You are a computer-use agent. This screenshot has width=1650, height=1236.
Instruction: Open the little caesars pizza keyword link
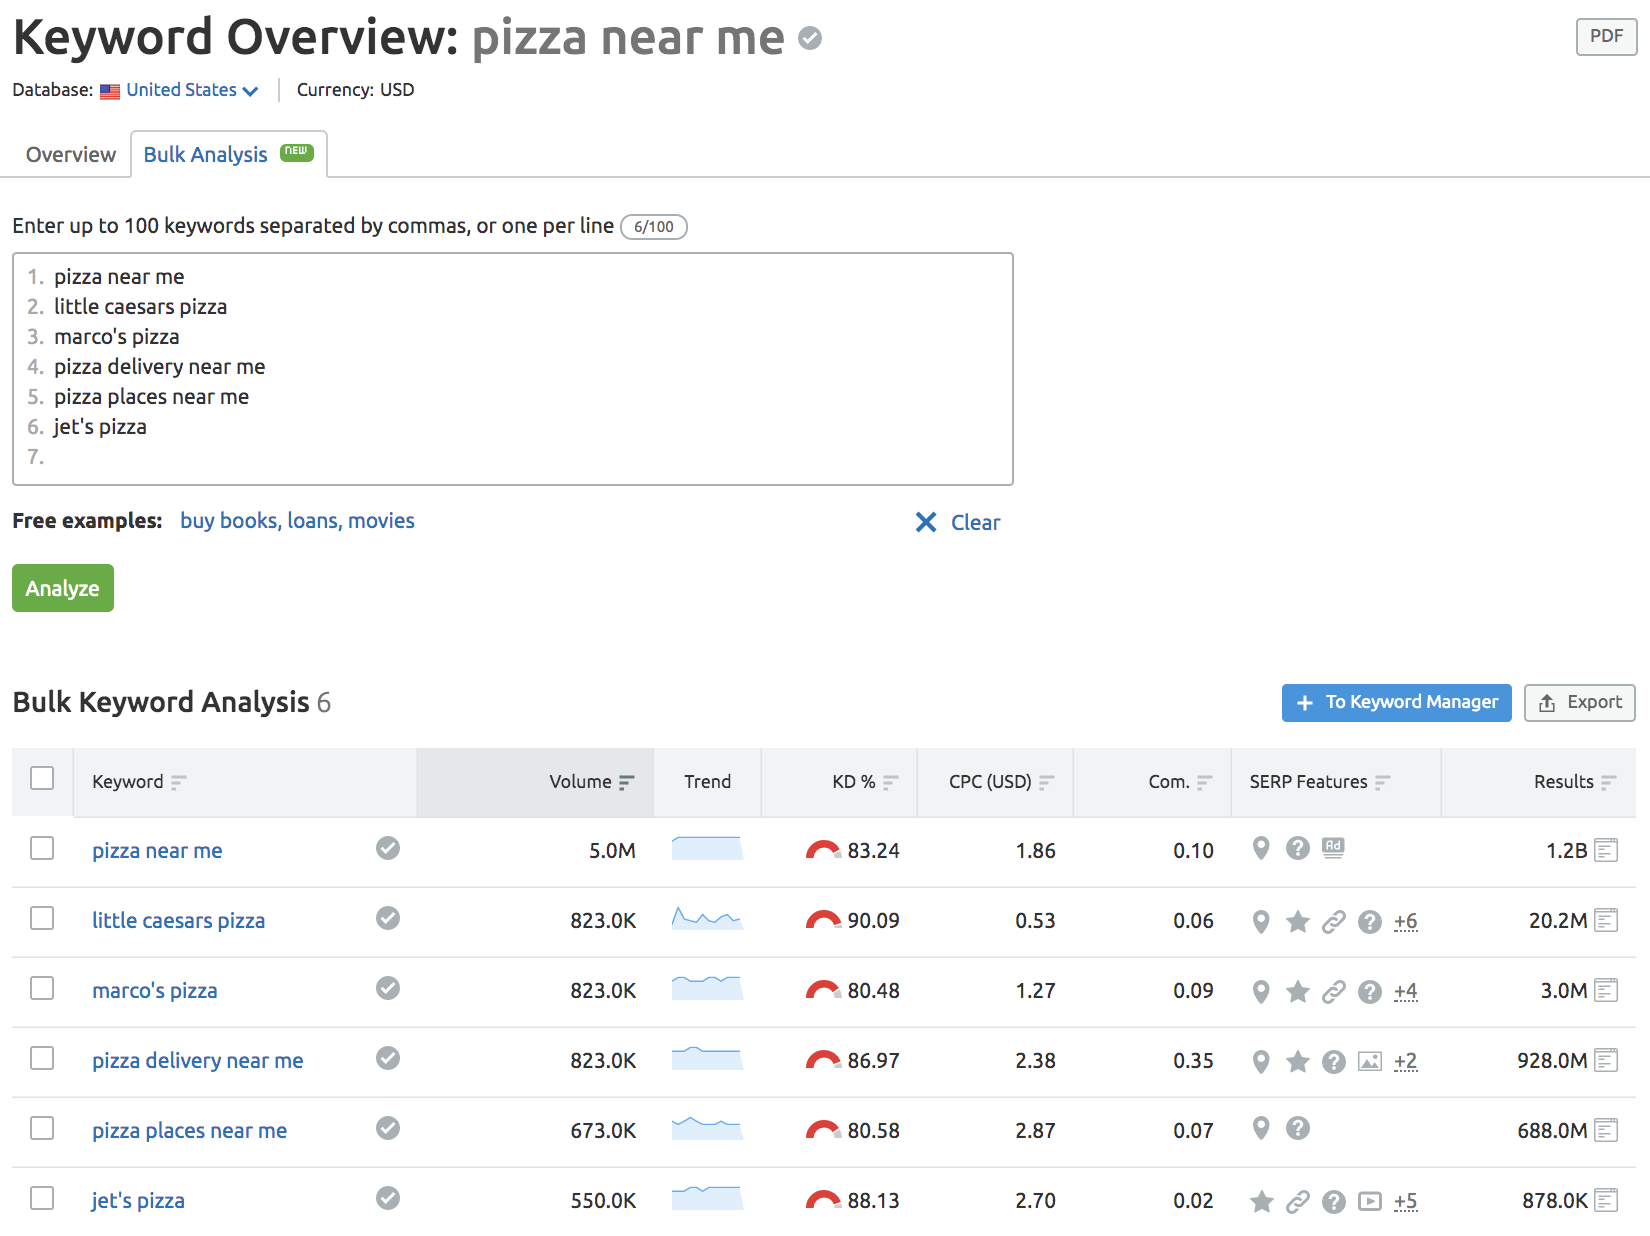coord(179,920)
